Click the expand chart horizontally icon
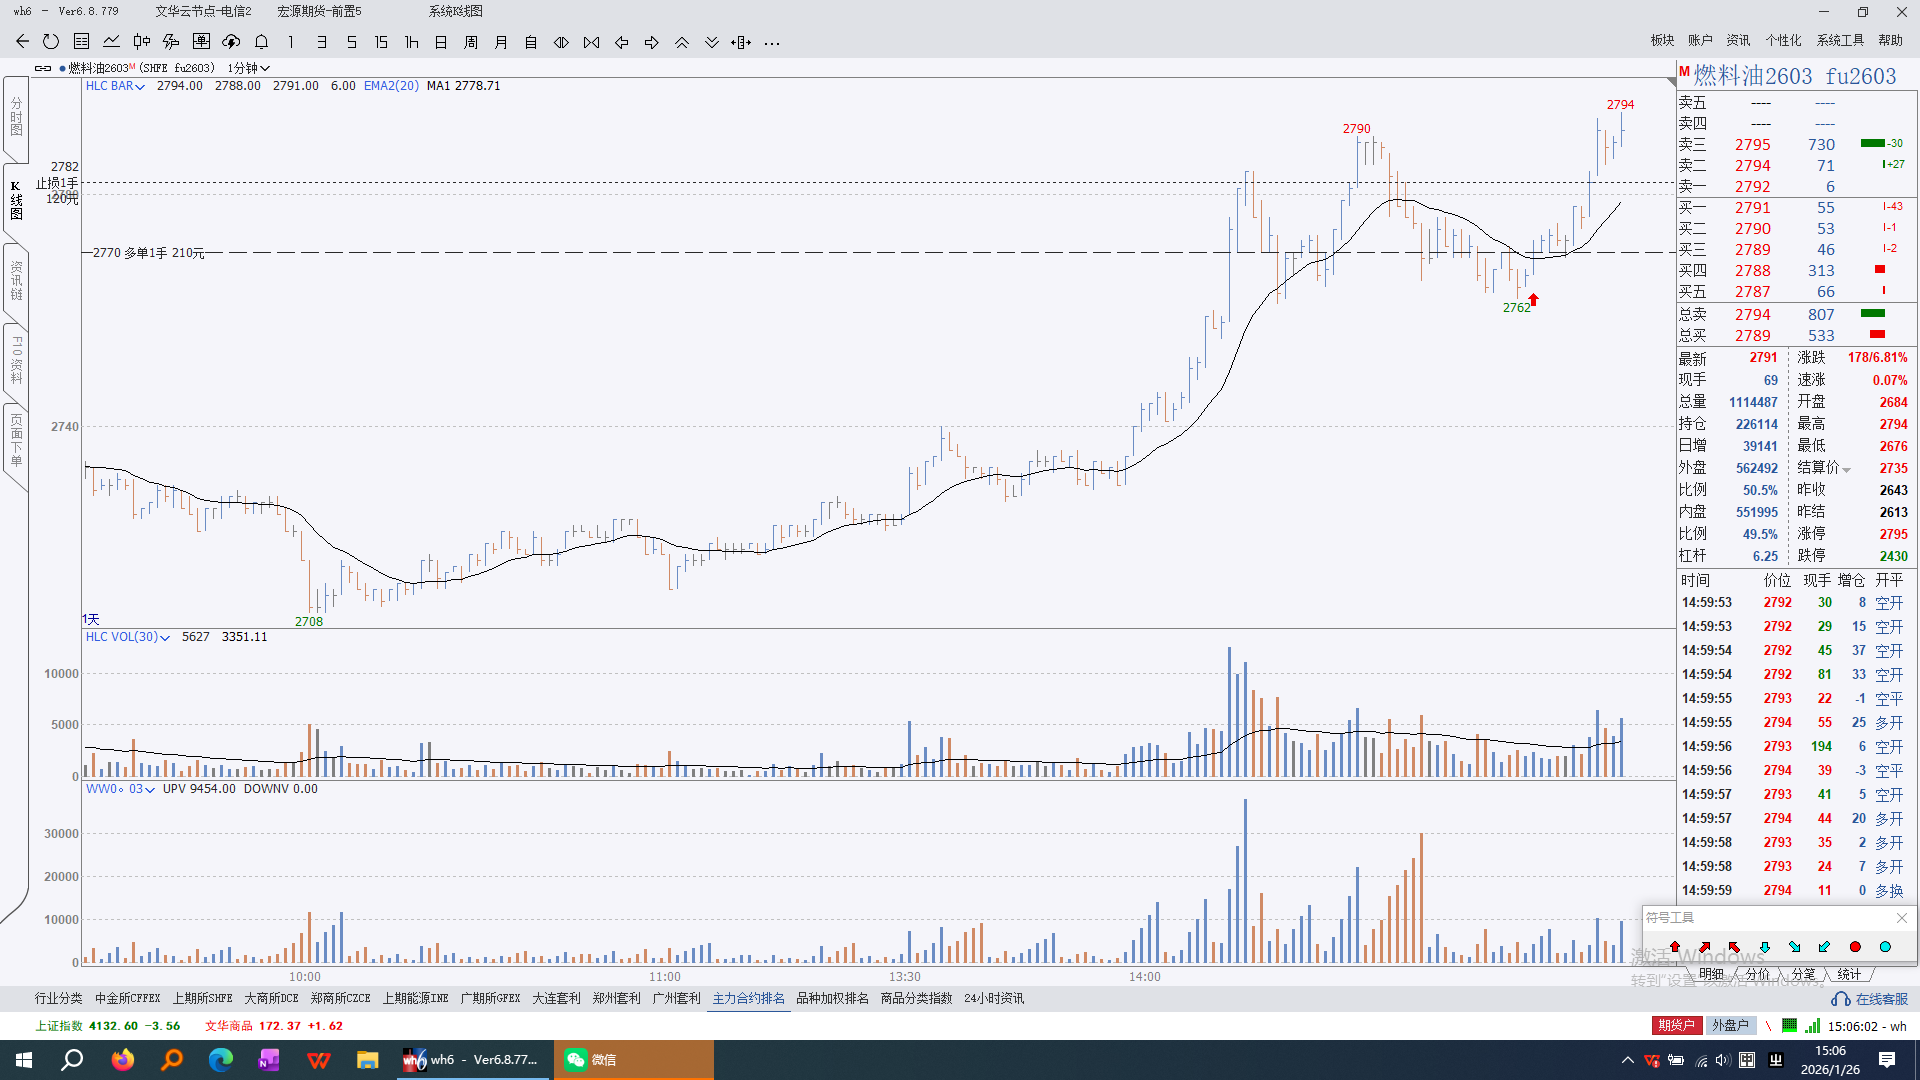The image size is (1920, 1080). (x=561, y=42)
